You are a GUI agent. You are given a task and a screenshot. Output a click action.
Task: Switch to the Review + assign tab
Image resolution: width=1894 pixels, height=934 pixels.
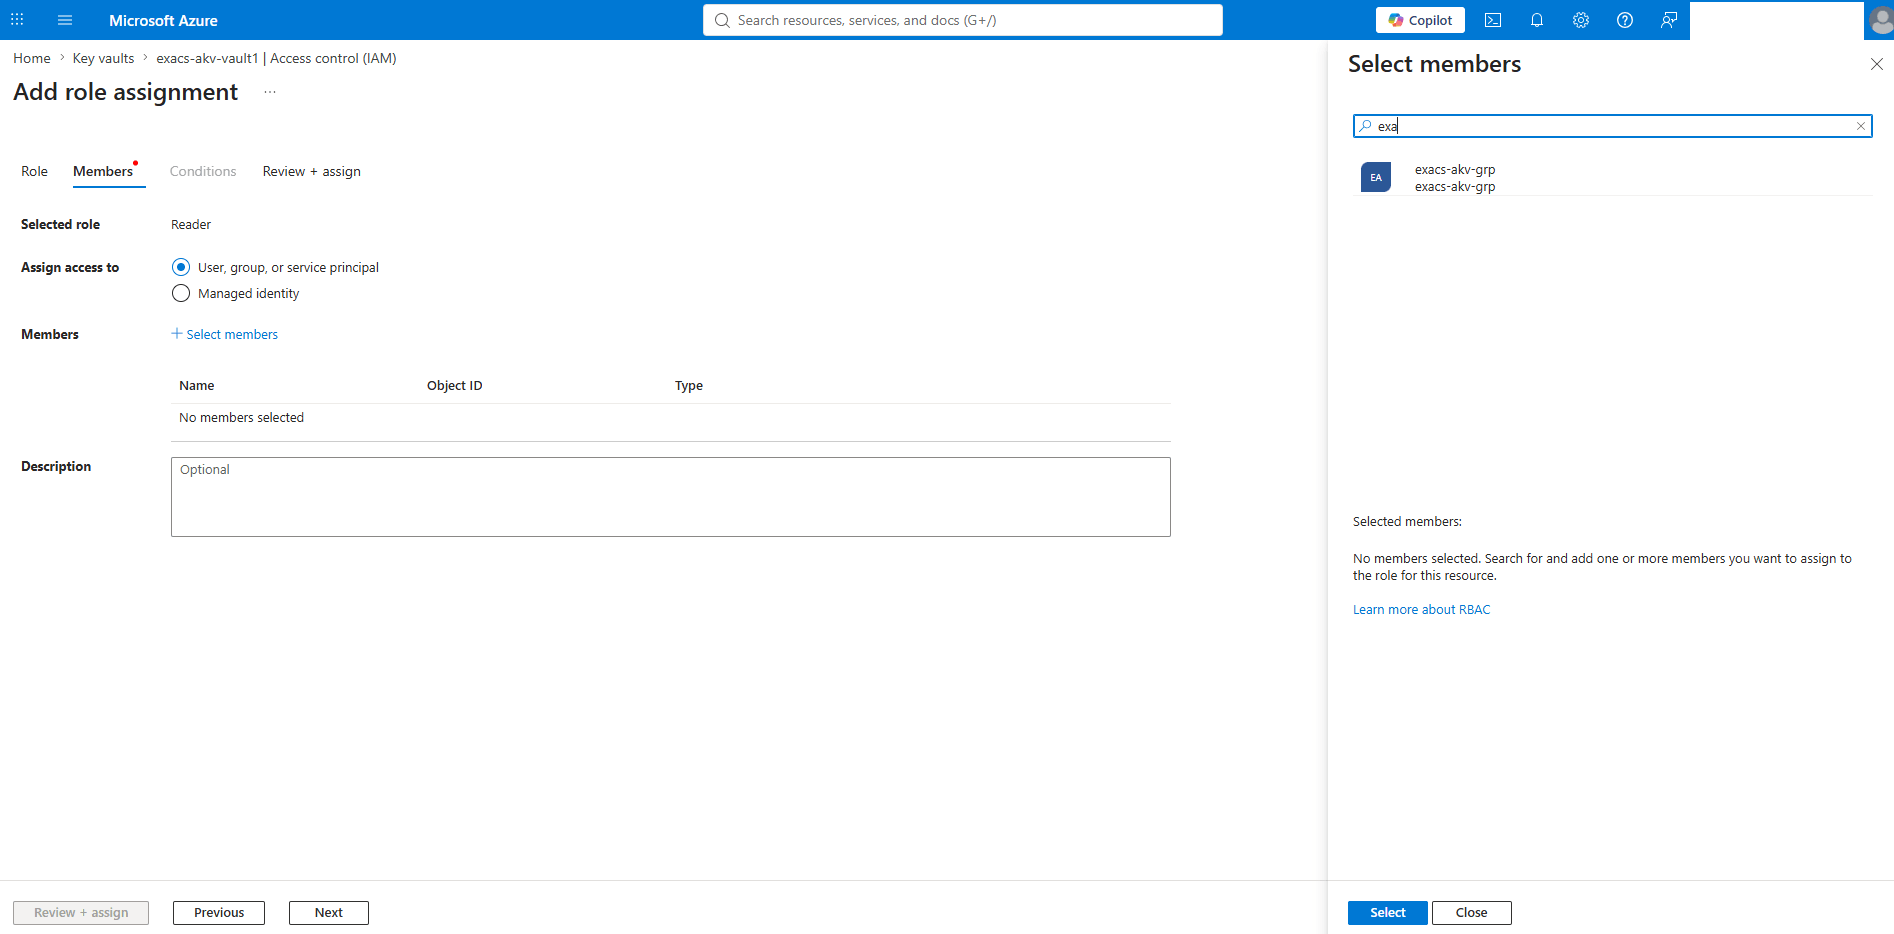(312, 171)
